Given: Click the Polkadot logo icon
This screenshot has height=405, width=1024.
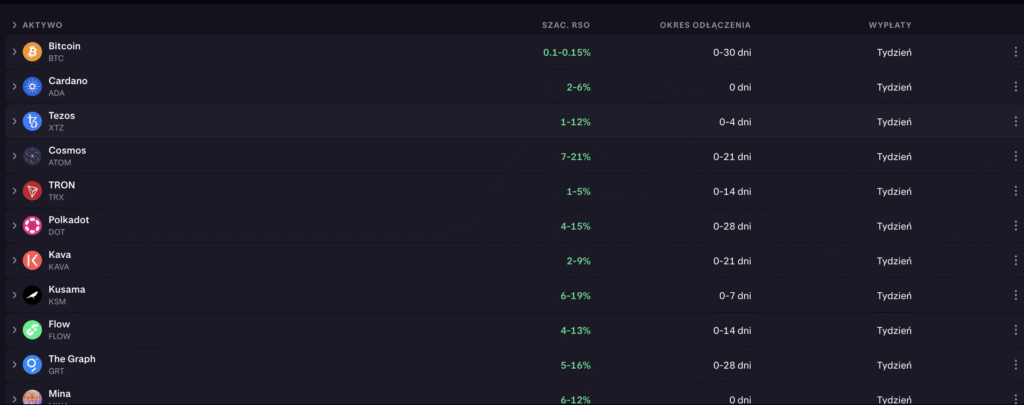Looking at the screenshot, I should pos(32,226).
